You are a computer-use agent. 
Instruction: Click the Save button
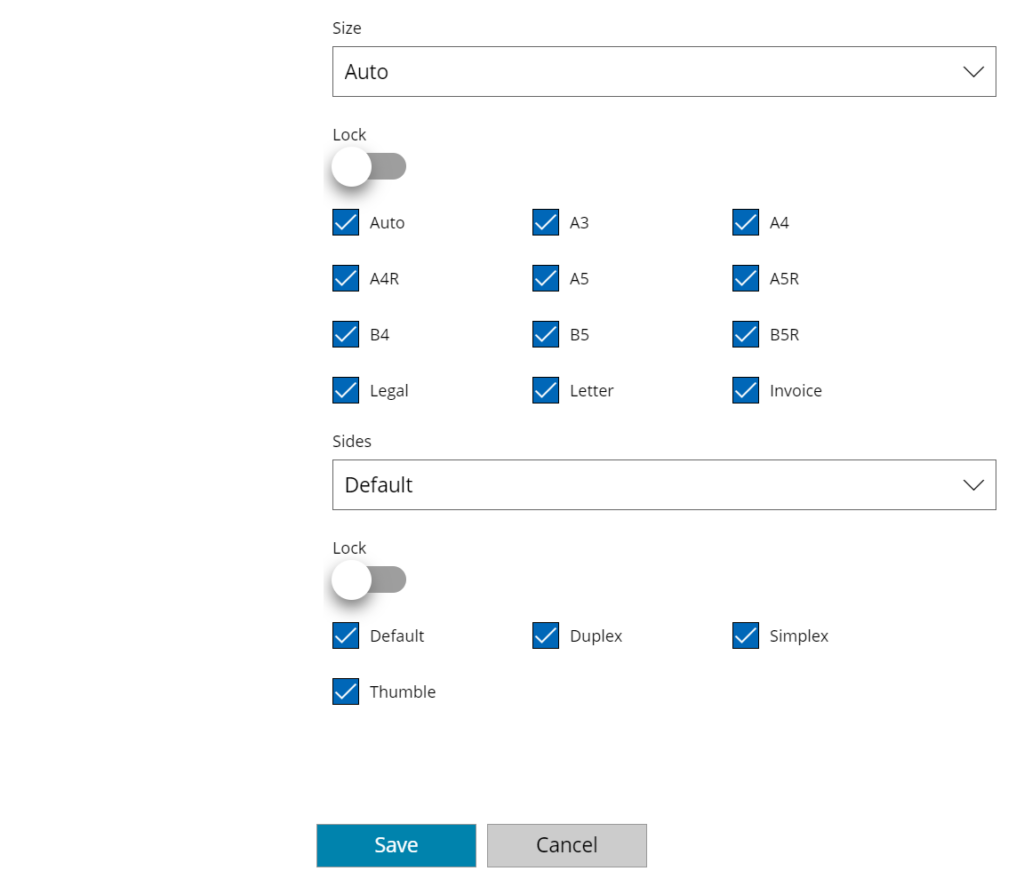coord(396,845)
